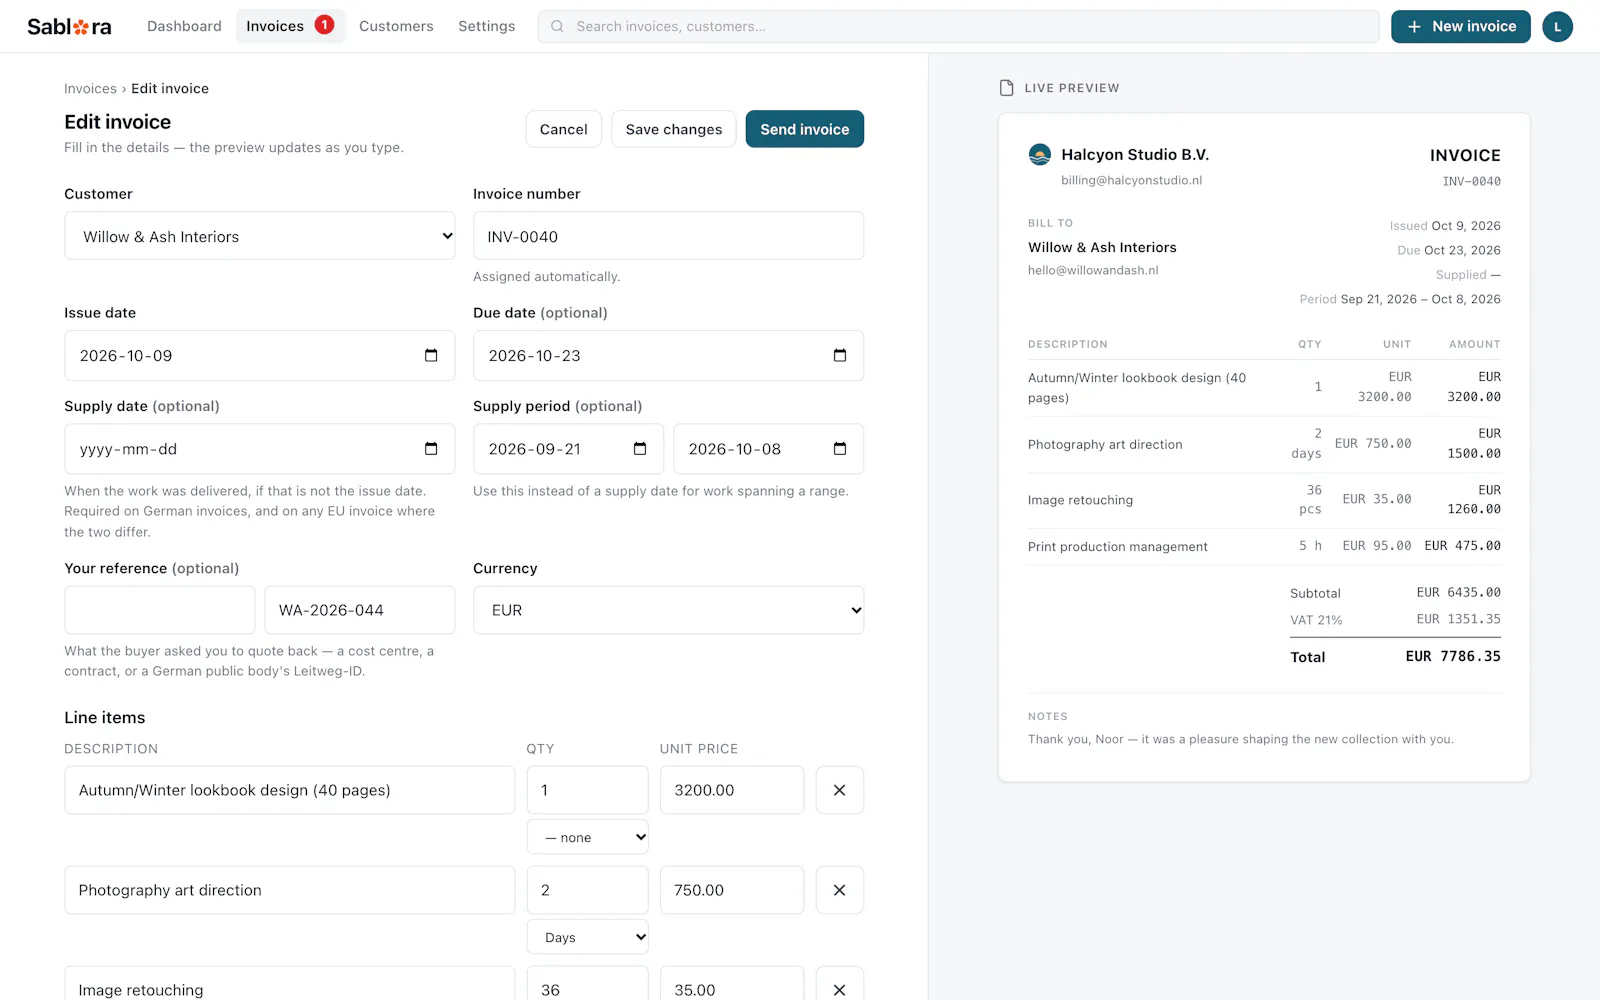Open the Days unit dropdown

pos(588,937)
